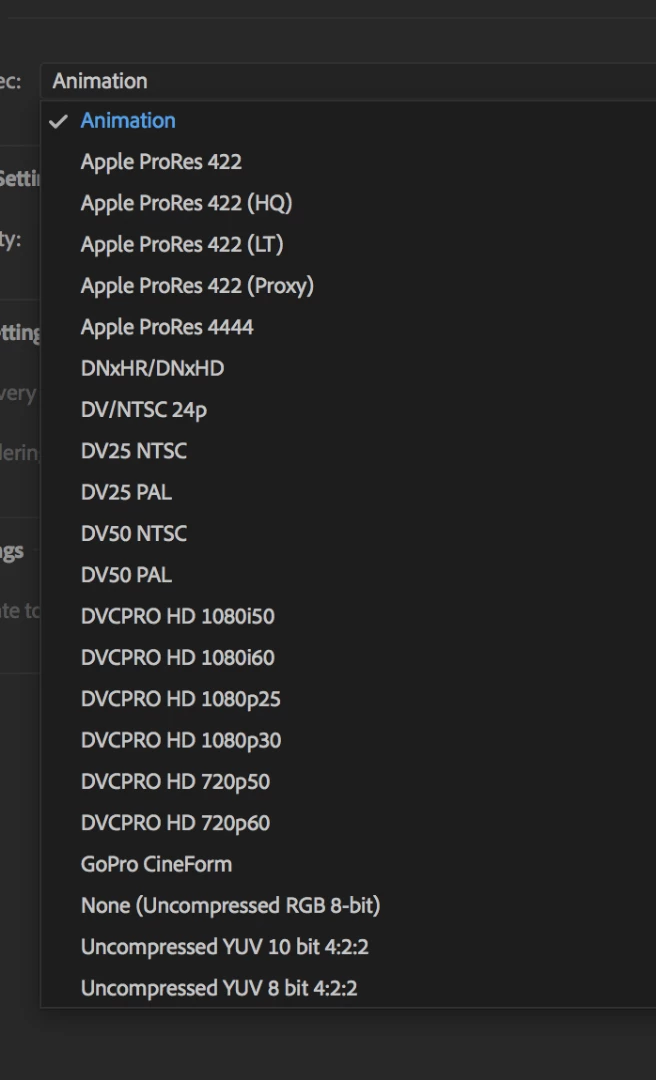The image size is (656, 1080).
Task: Select the checked Animation codec option
Action: point(348,121)
